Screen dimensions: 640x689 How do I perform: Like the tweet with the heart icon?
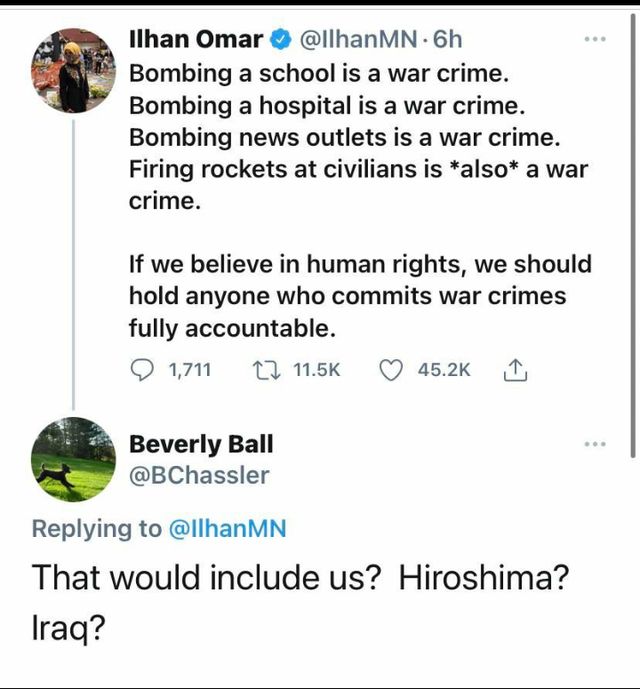click(x=391, y=370)
